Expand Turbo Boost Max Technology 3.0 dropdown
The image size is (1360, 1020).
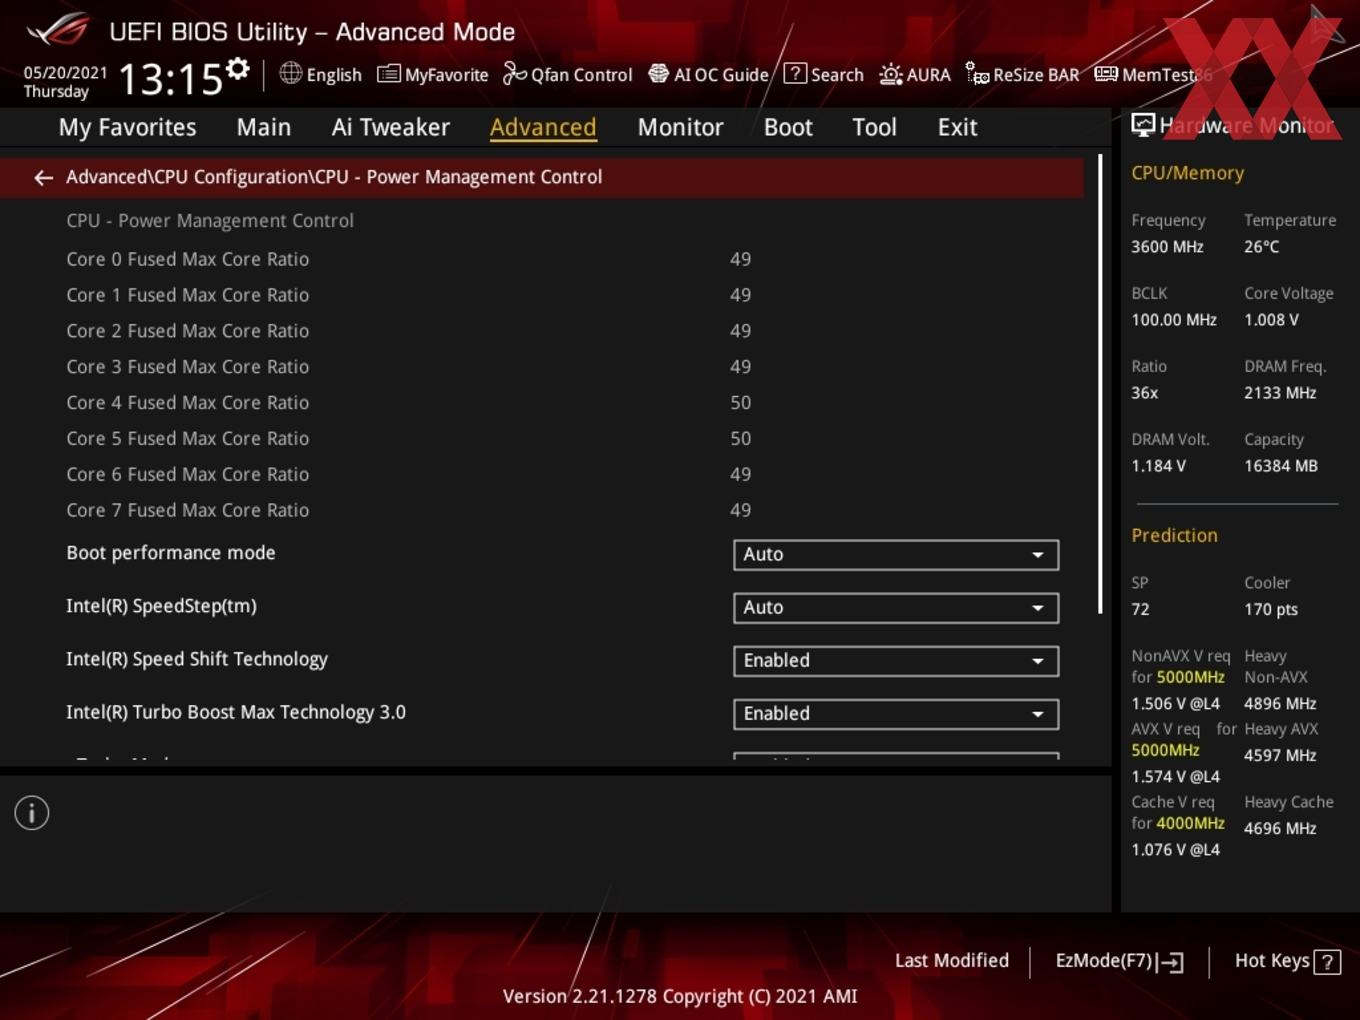896,714
